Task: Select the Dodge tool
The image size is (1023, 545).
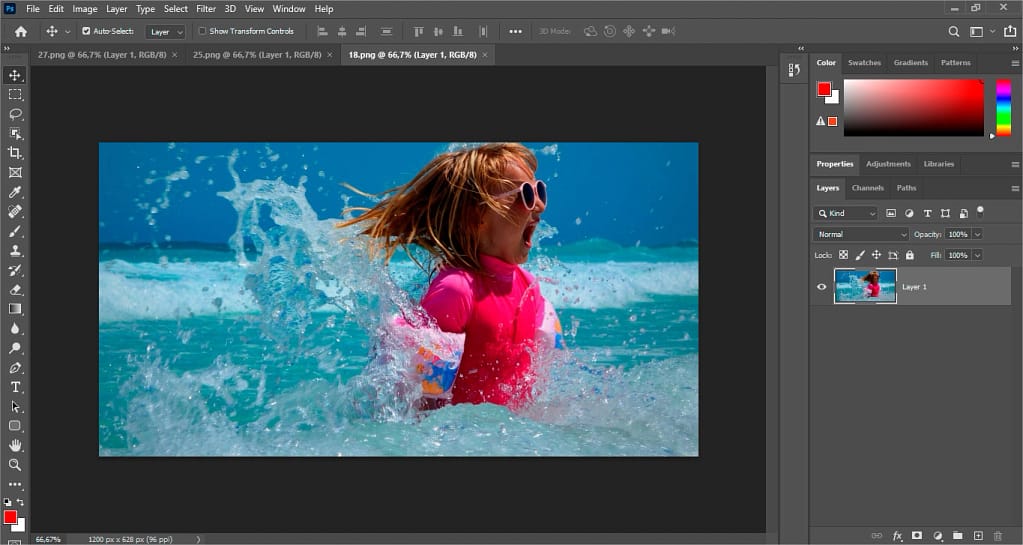Action: pyautogui.click(x=15, y=348)
